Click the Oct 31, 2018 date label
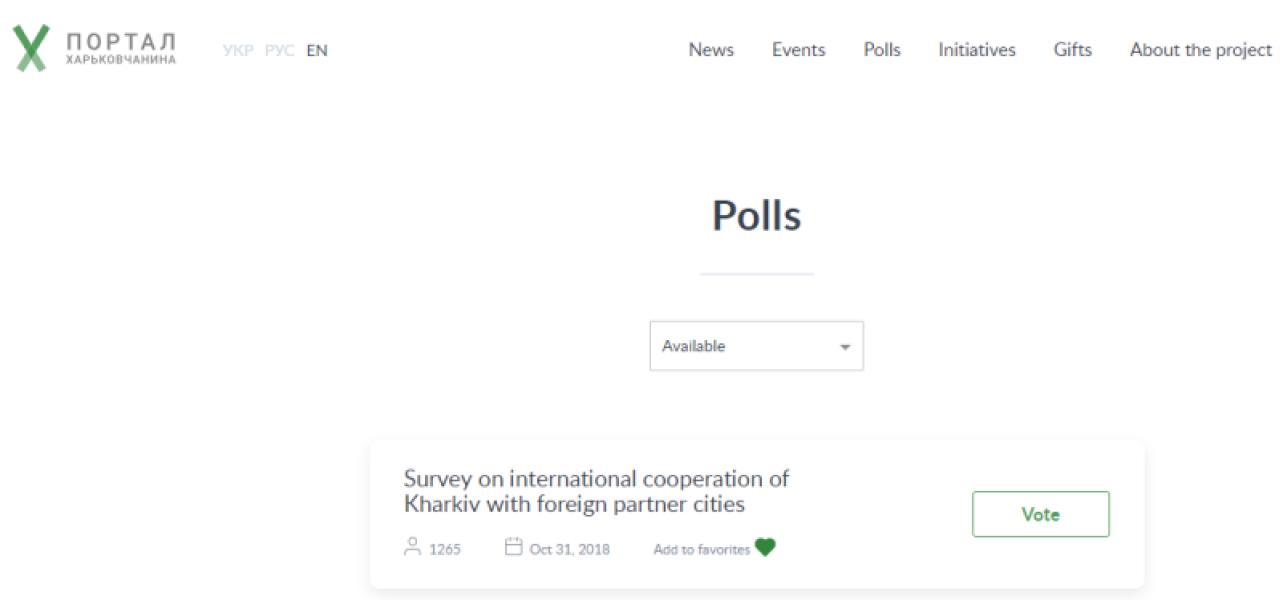1283x600 pixels. tap(569, 549)
